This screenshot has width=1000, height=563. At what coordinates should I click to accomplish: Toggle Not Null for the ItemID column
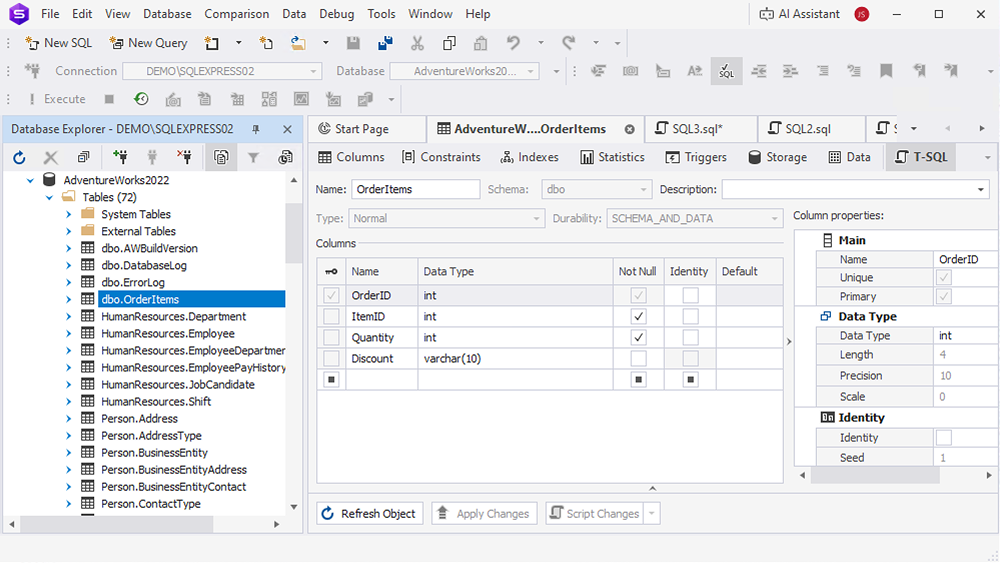pos(639,317)
